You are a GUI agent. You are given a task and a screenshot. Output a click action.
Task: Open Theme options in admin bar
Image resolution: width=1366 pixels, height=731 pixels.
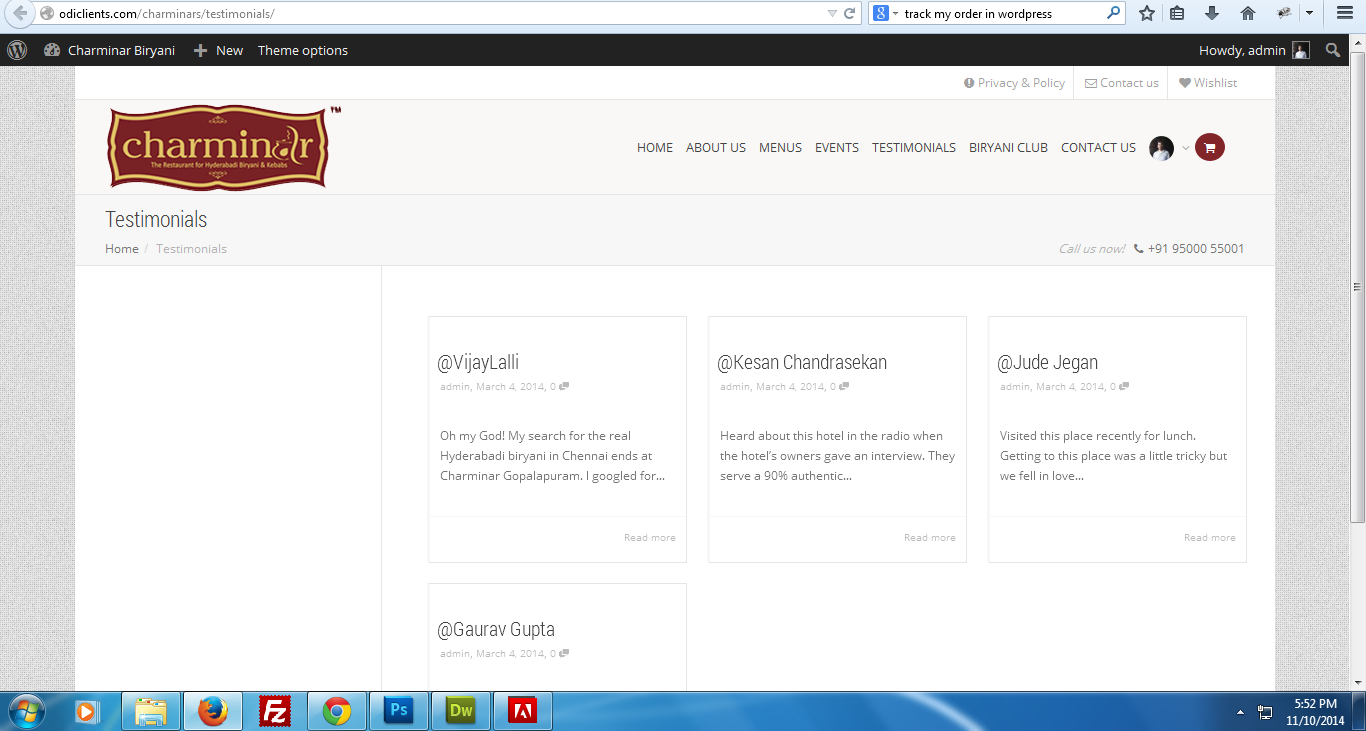click(302, 50)
